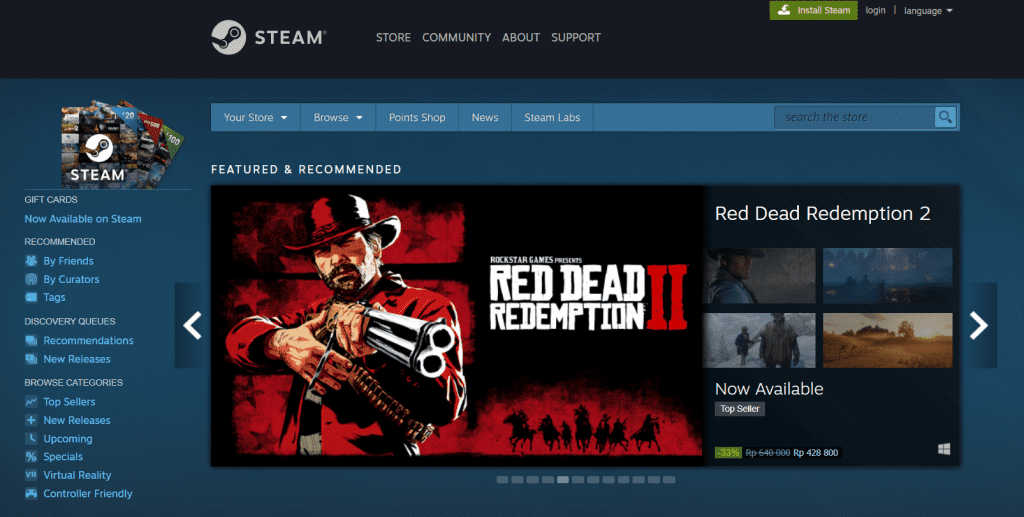Open the Steam gift cards image
This screenshot has height=517, width=1024.
(122, 144)
